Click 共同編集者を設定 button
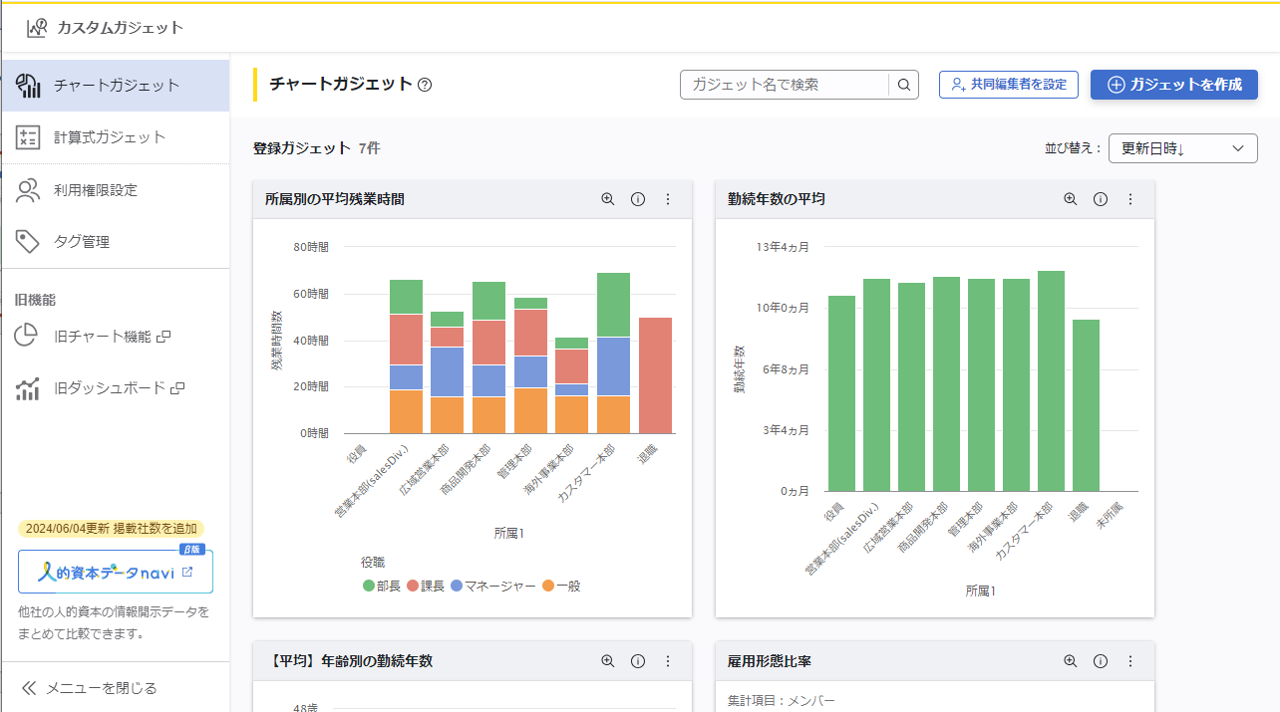Image resolution: width=1280 pixels, height=712 pixels. (x=1008, y=85)
